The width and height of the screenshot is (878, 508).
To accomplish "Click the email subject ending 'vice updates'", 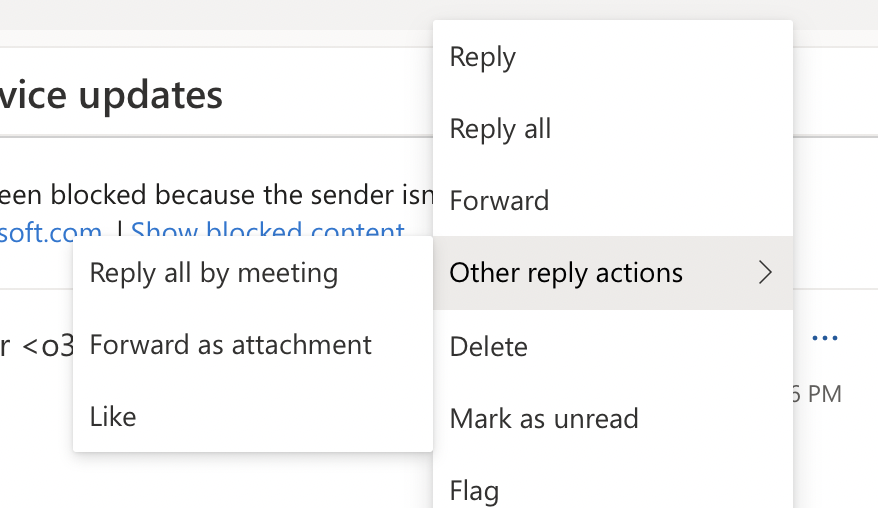I will [x=111, y=95].
